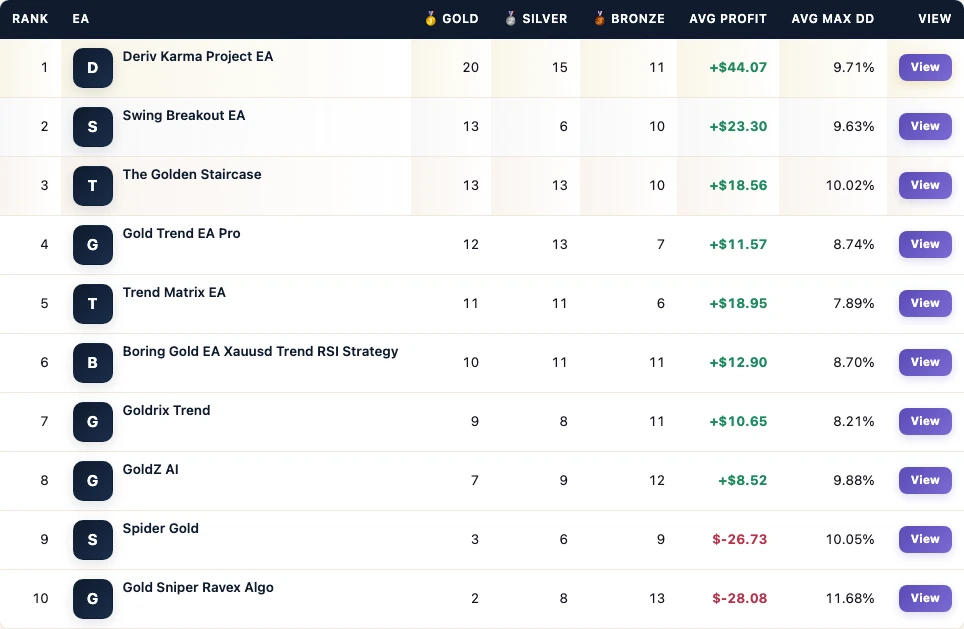Open View for Spider Gold
Screen dimensions: 964x629
(925, 539)
